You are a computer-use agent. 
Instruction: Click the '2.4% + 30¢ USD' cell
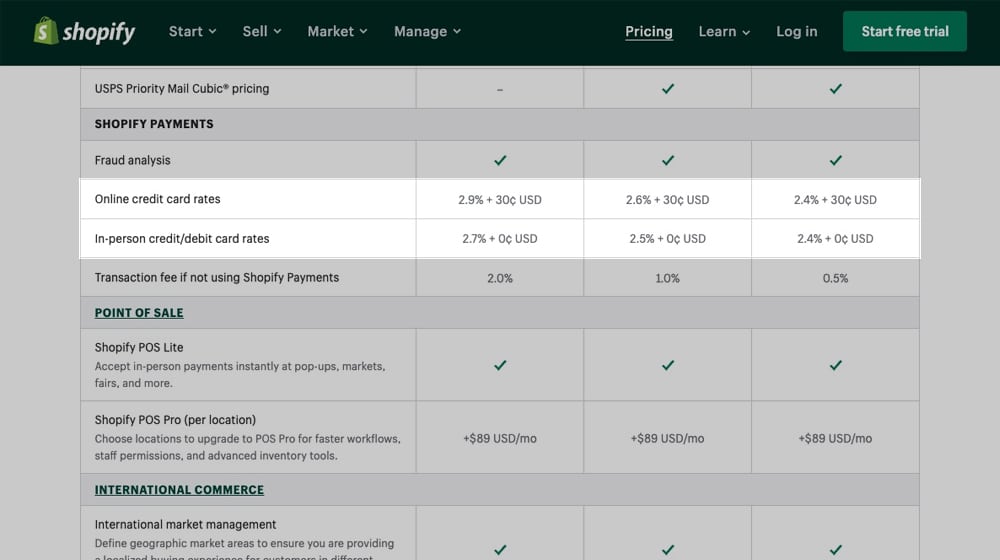pyautogui.click(x=835, y=200)
